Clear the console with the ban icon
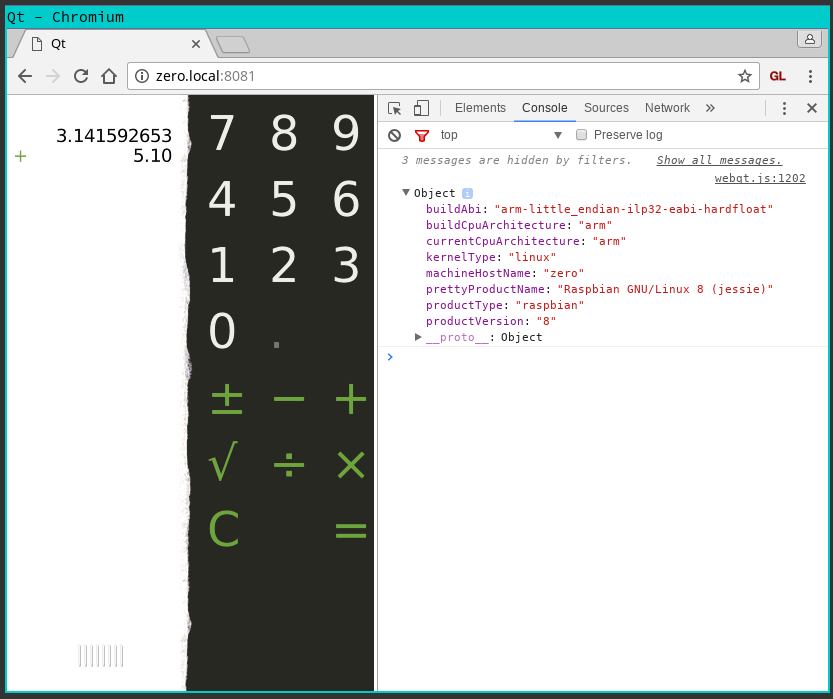Image resolution: width=833 pixels, height=699 pixels. (395, 135)
